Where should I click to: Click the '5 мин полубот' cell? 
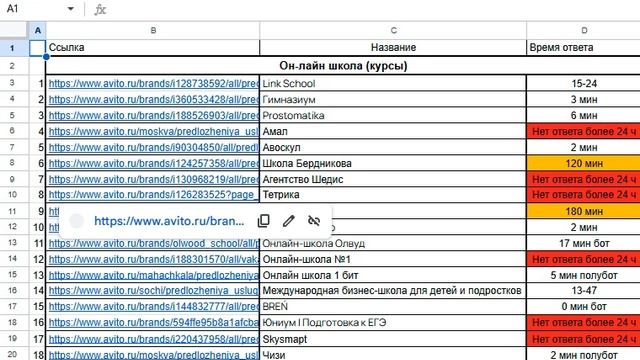click(584, 275)
